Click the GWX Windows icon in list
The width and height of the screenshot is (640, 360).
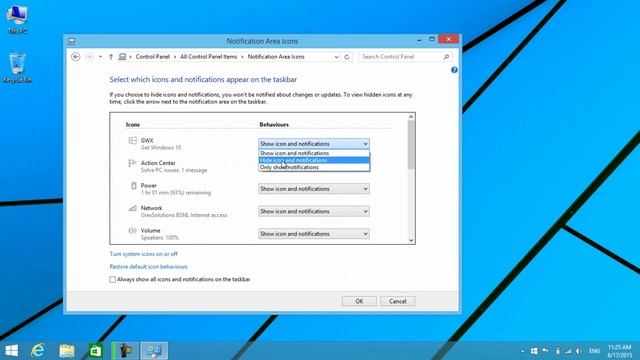(x=132, y=140)
